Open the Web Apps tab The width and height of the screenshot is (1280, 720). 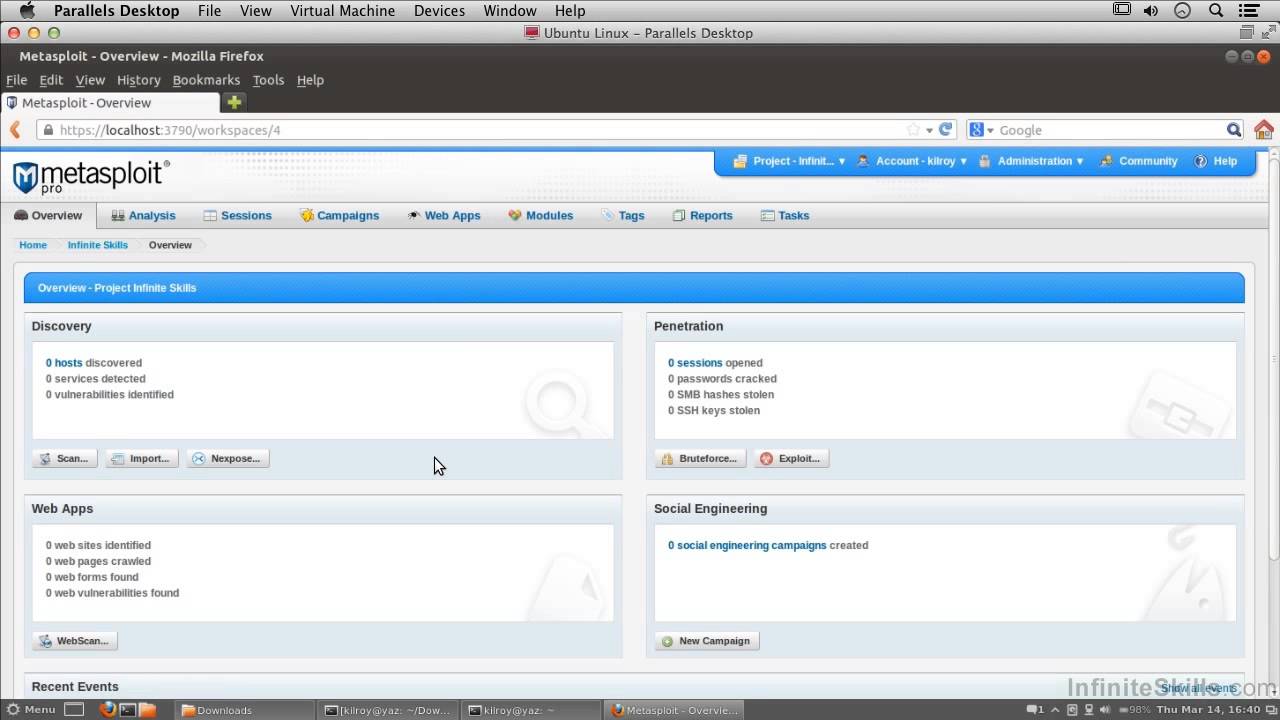(443, 215)
